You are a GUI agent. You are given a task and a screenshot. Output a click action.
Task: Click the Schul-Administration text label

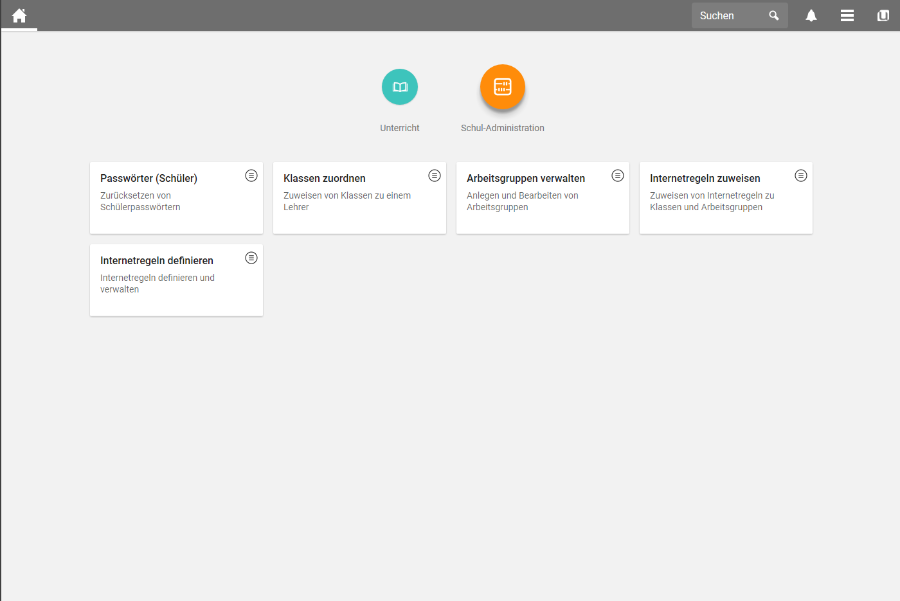pos(502,128)
